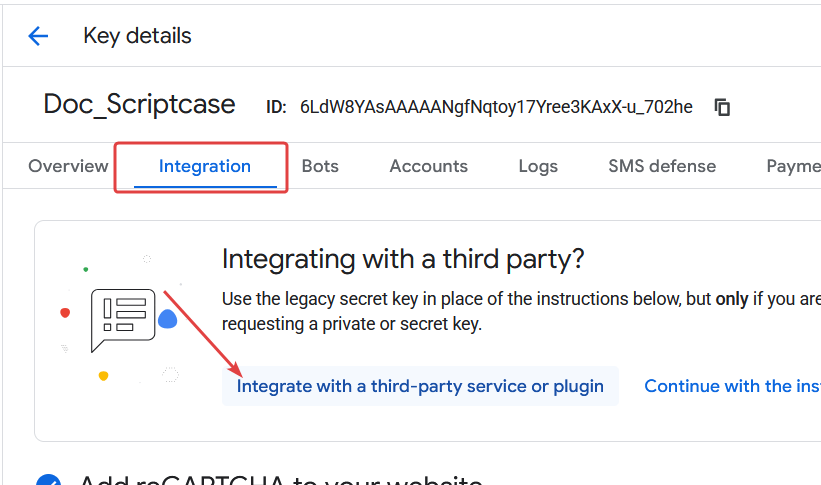Switch to the Overview tab
The width and height of the screenshot is (821, 485).
68,166
